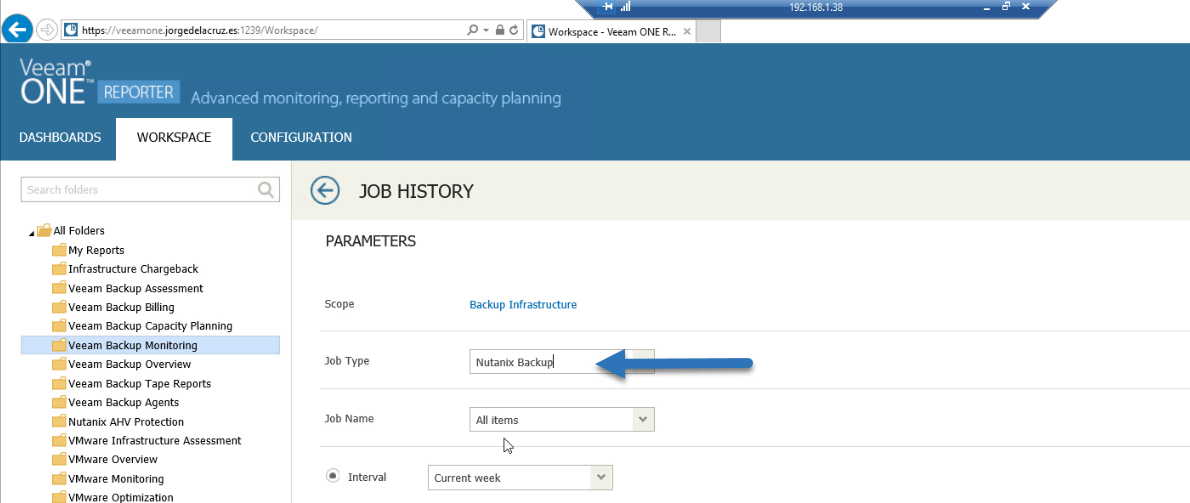Click the Veeam Backup Overview folder icon
The image size is (1190, 503).
pos(59,364)
